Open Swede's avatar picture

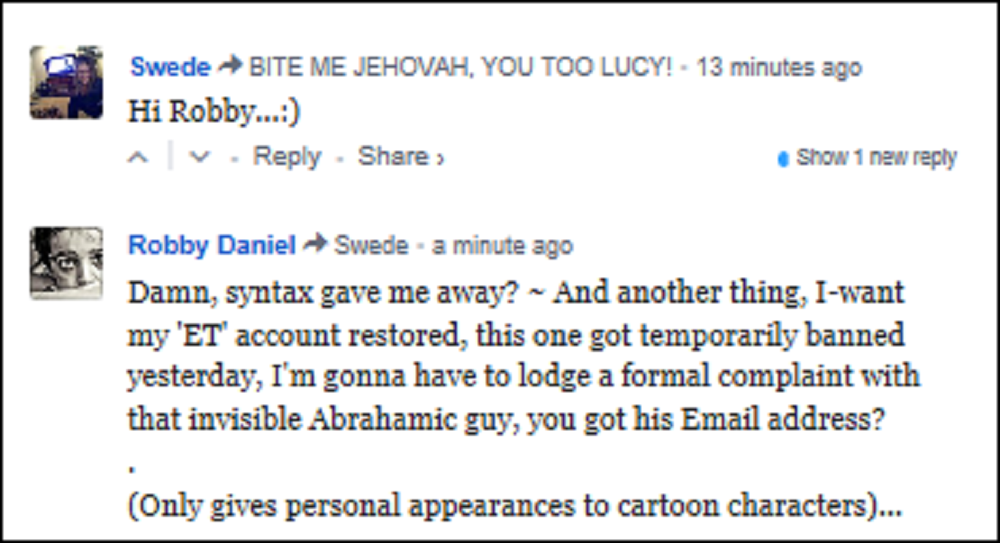(66, 83)
